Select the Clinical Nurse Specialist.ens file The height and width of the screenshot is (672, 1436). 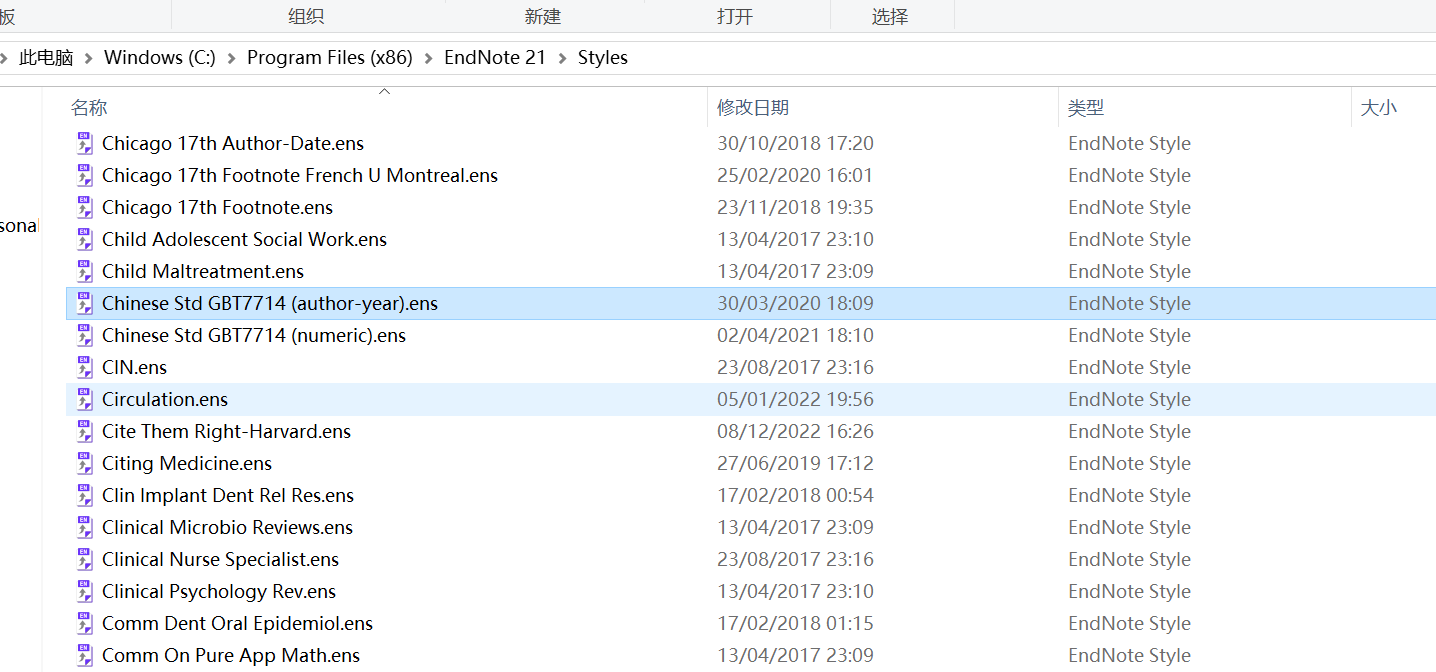(220, 559)
